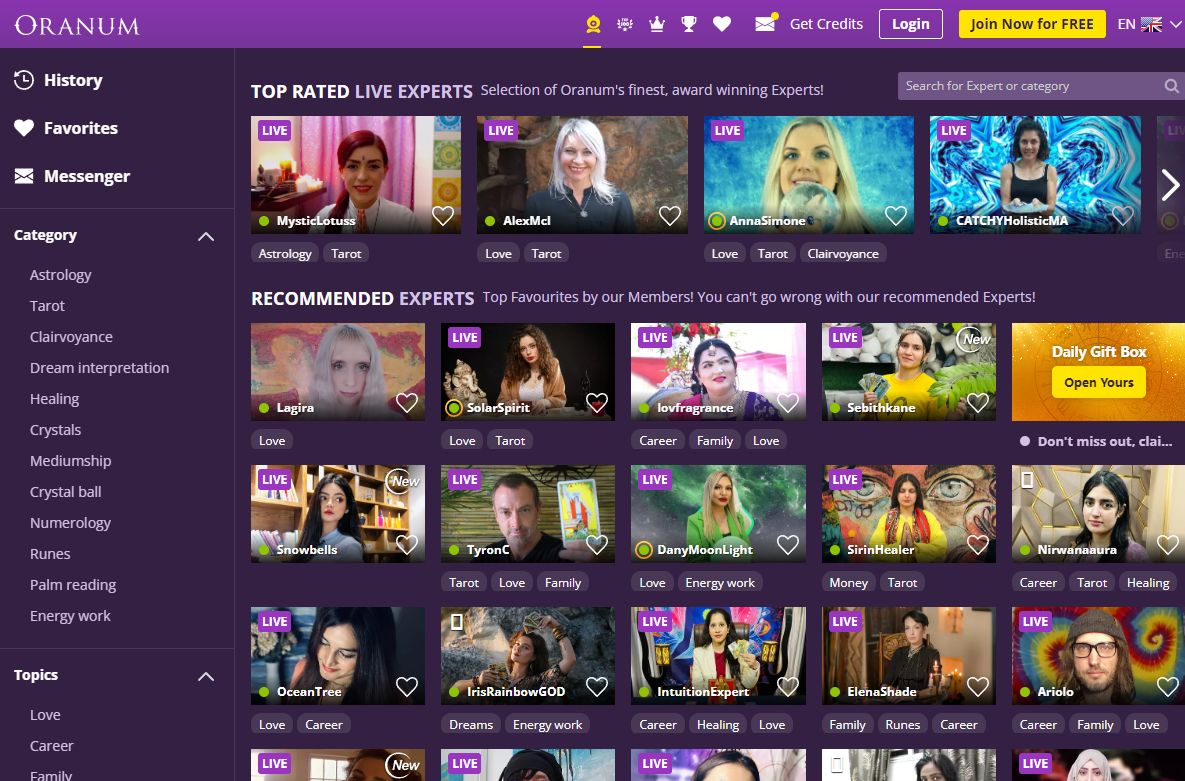Click the Energy work tag under DanyMoonLight
1185x781 pixels.
[719, 583]
